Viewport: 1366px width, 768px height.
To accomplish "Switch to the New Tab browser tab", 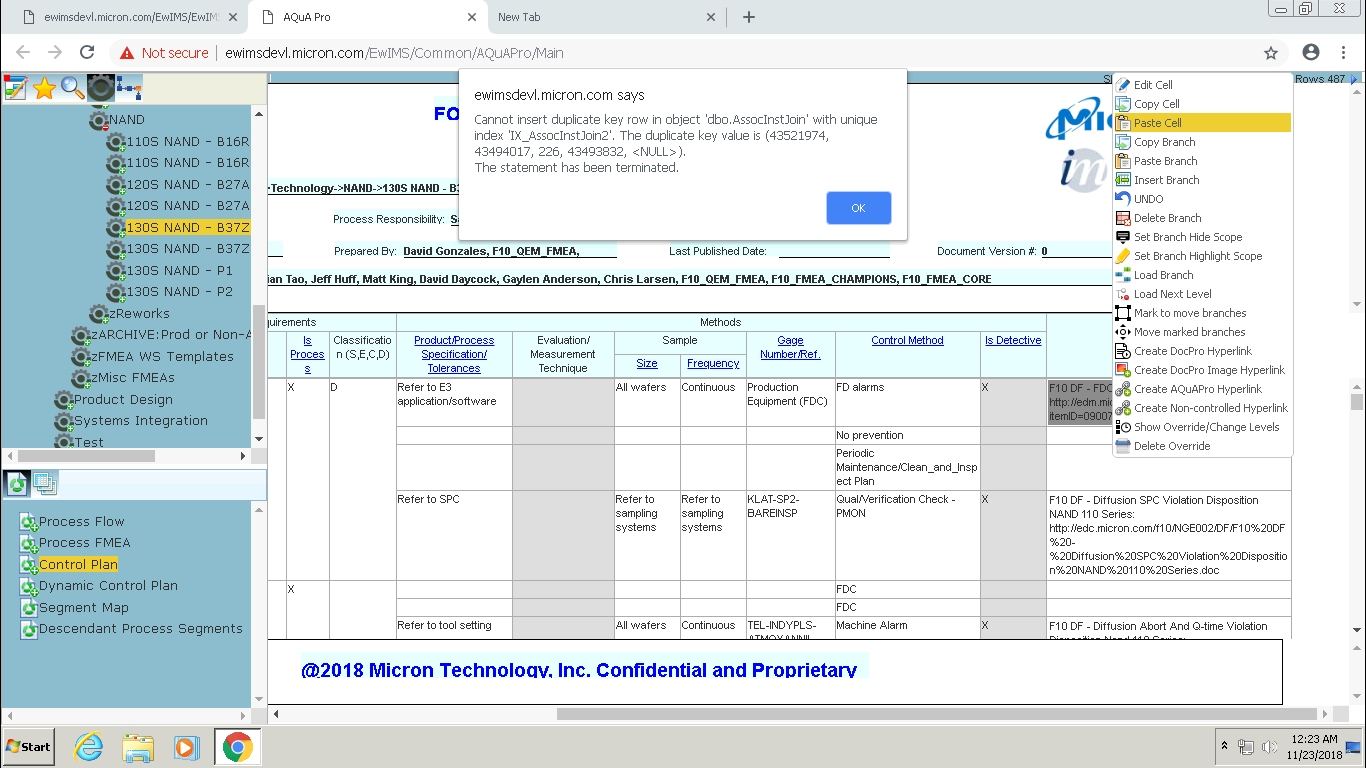I will coord(605,17).
